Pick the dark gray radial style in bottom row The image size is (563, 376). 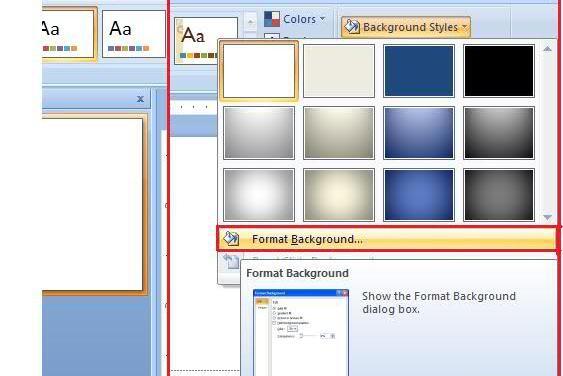pos(499,195)
